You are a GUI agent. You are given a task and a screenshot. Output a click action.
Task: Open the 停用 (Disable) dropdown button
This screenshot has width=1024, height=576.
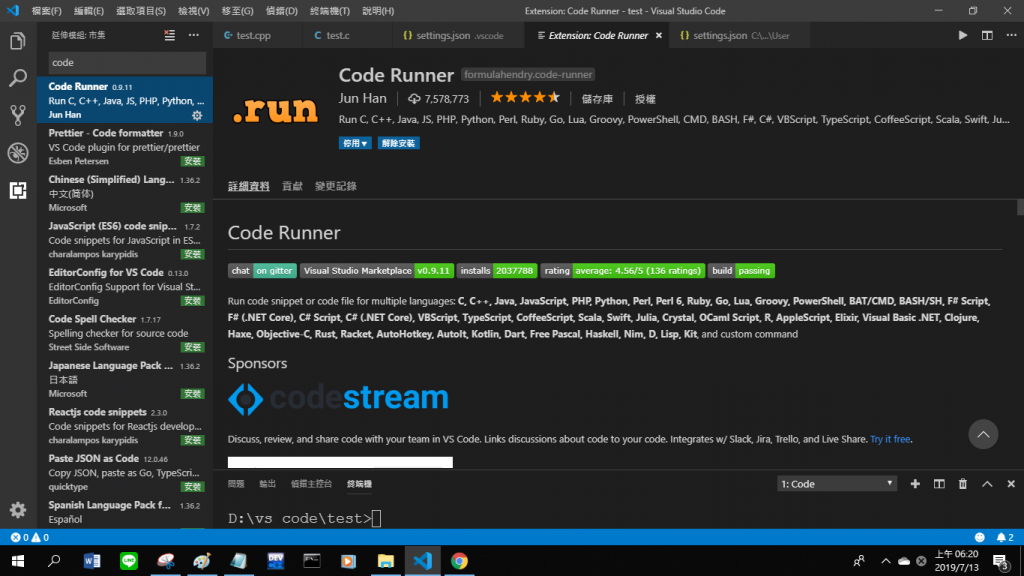click(355, 143)
